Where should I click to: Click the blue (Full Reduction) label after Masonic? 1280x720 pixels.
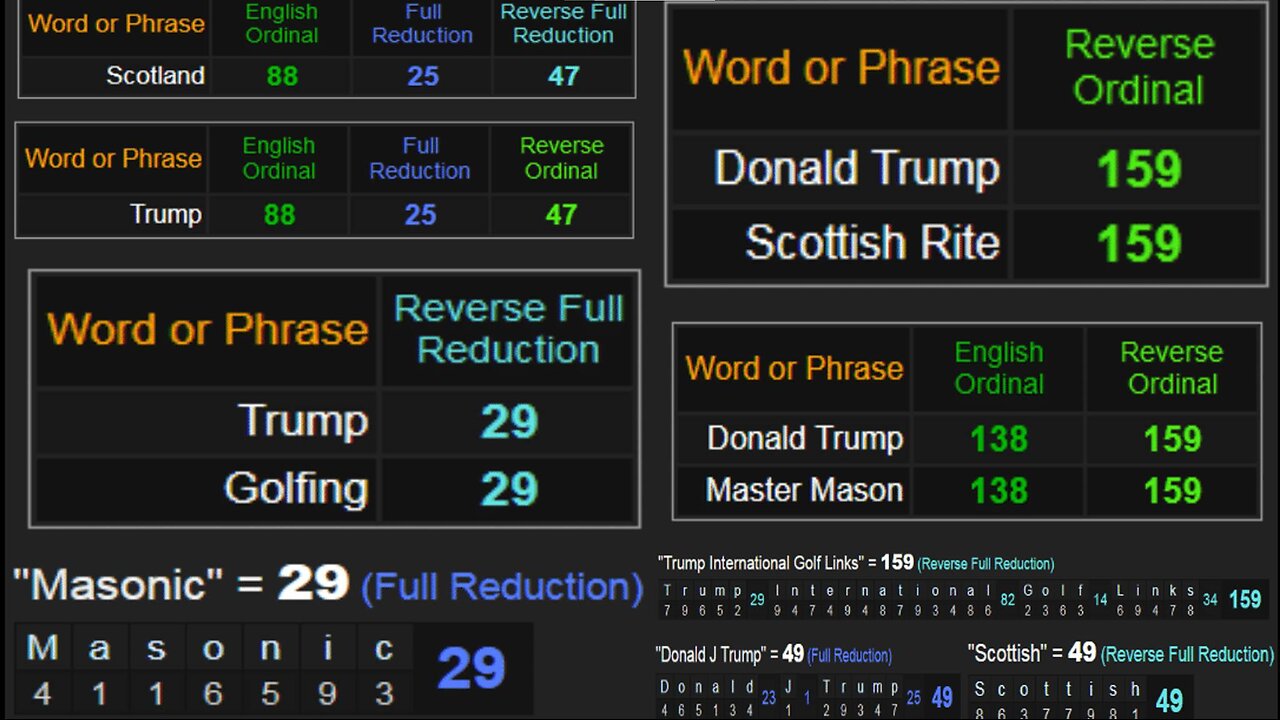click(502, 587)
